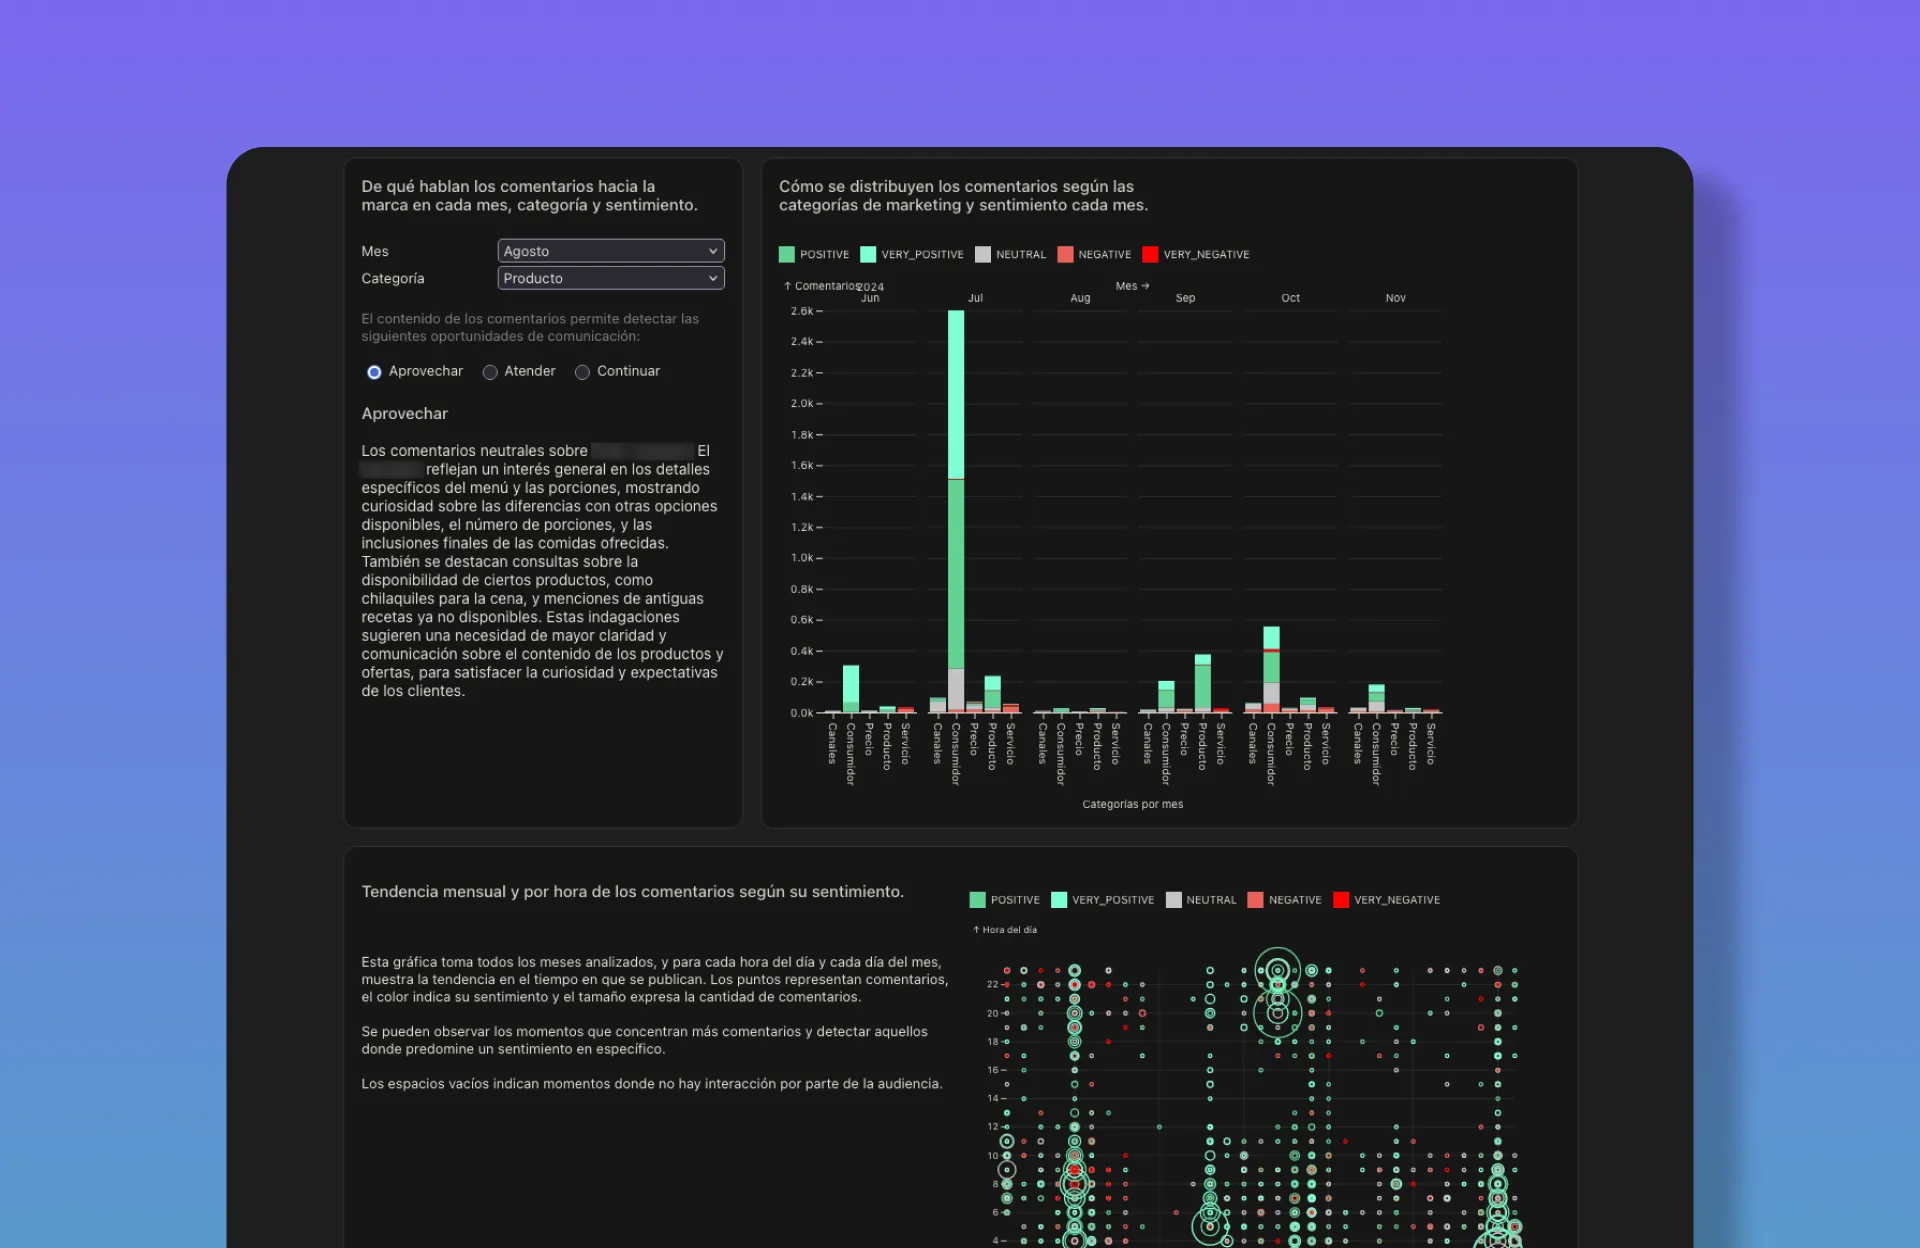Image resolution: width=1920 pixels, height=1248 pixels.
Task: Click the October Consumidor bar
Action: (x=1271, y=670)
